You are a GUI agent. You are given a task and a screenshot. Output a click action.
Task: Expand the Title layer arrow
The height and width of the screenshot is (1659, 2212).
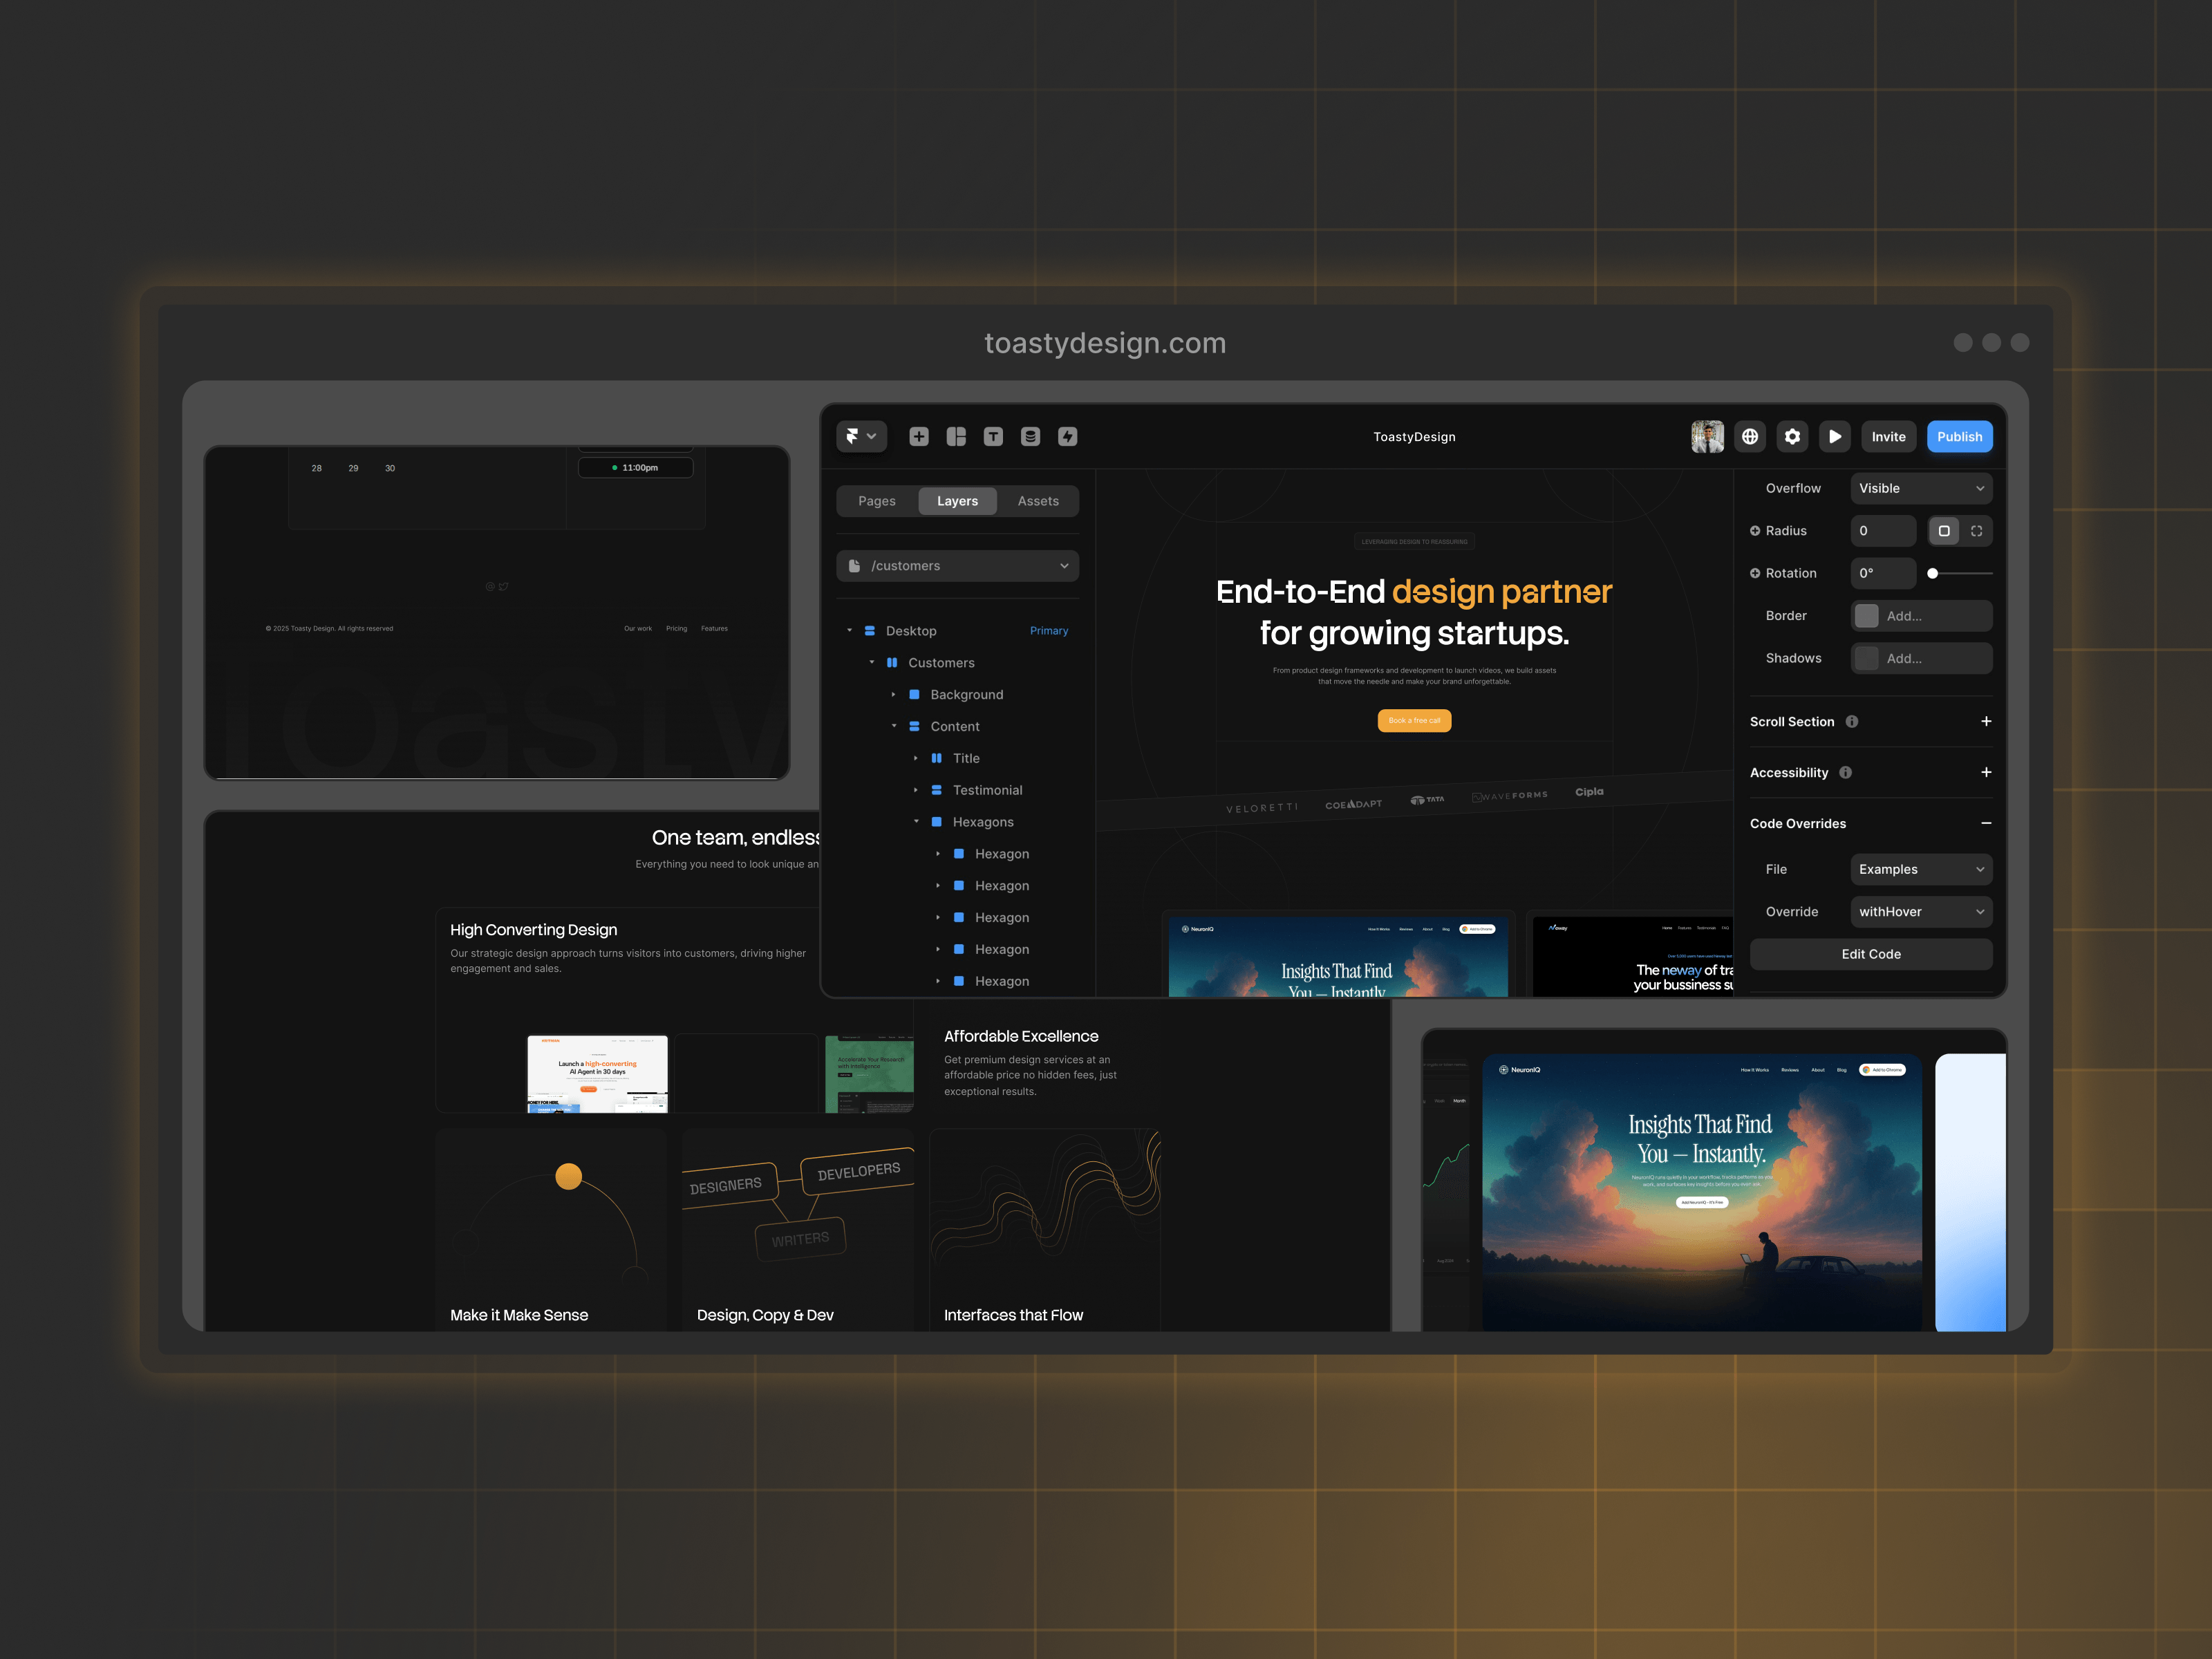(x=915, y=758)
